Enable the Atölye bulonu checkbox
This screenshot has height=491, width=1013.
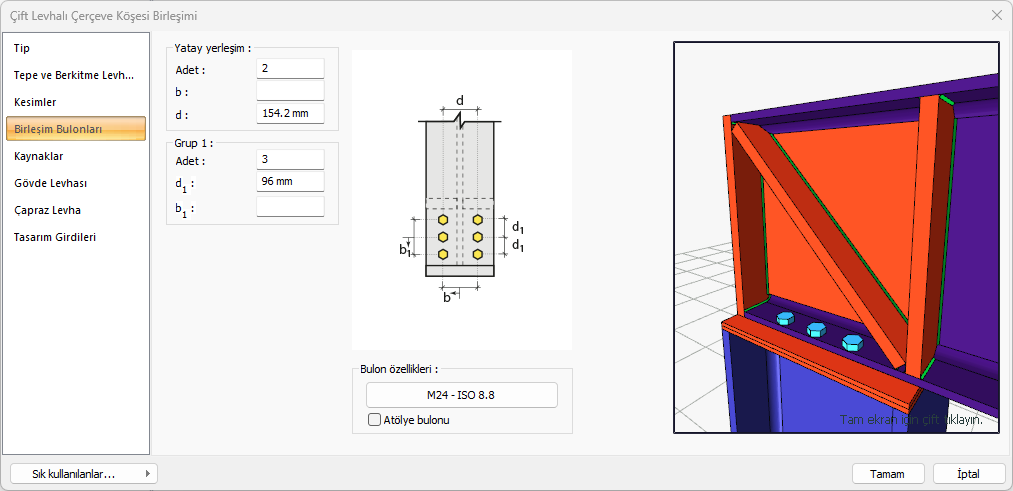tap(375, 420)
